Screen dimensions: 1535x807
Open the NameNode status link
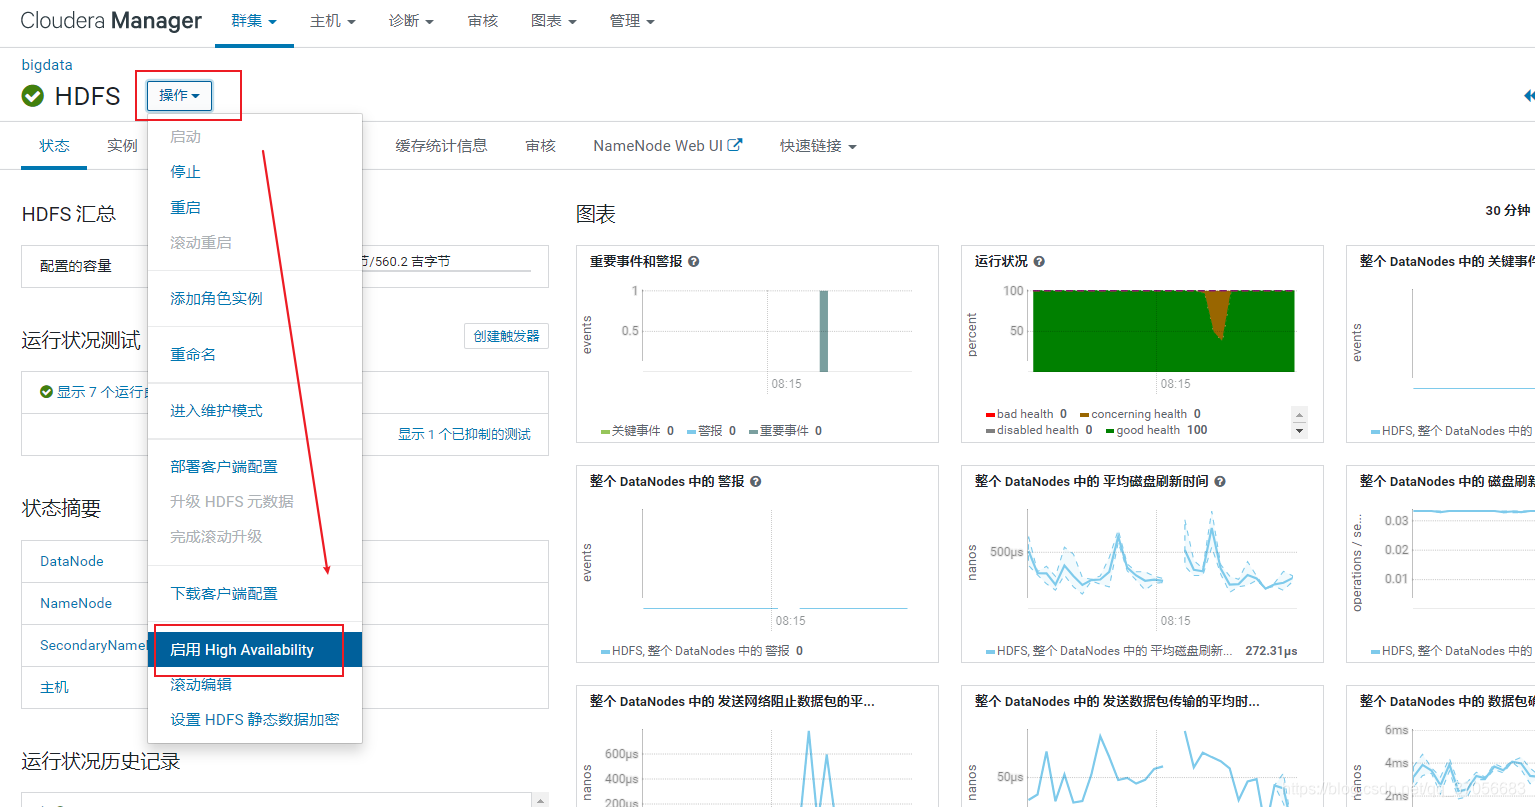coord(76,603)
